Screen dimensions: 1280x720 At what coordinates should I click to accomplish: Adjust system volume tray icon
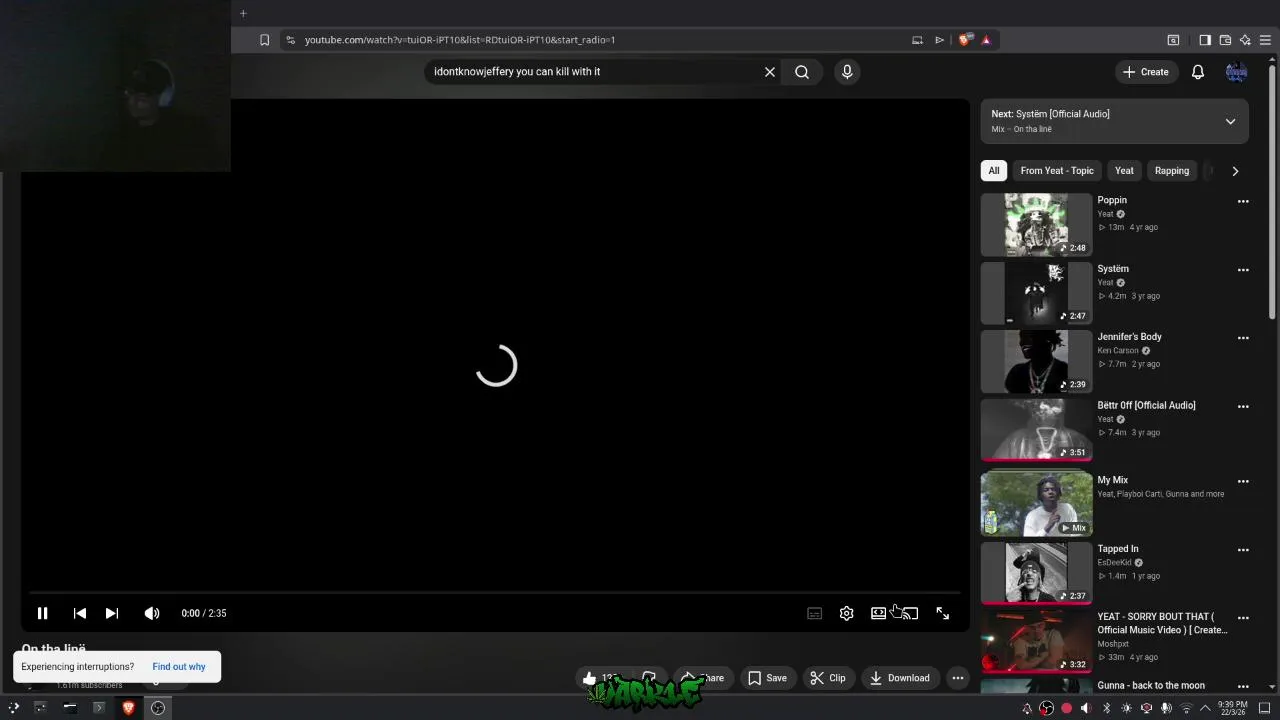(x=1086, y=708)
